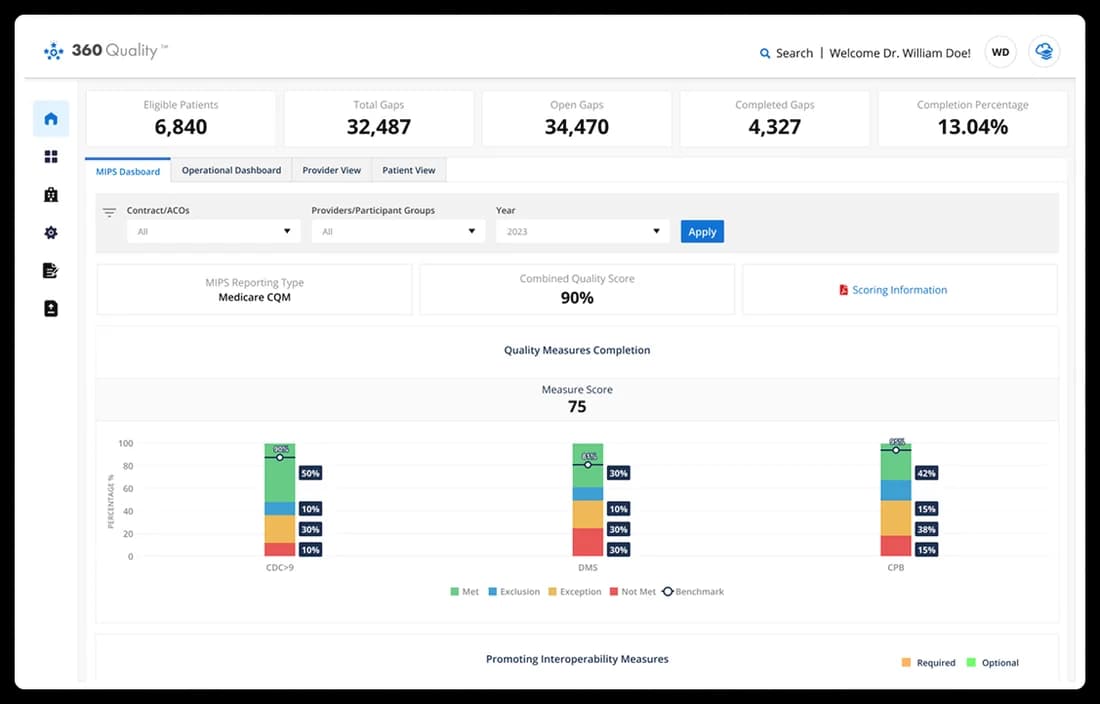Click the PDF icon beside Scoring Information
This screenshot has width=1100, height=704.
[844, 290]
